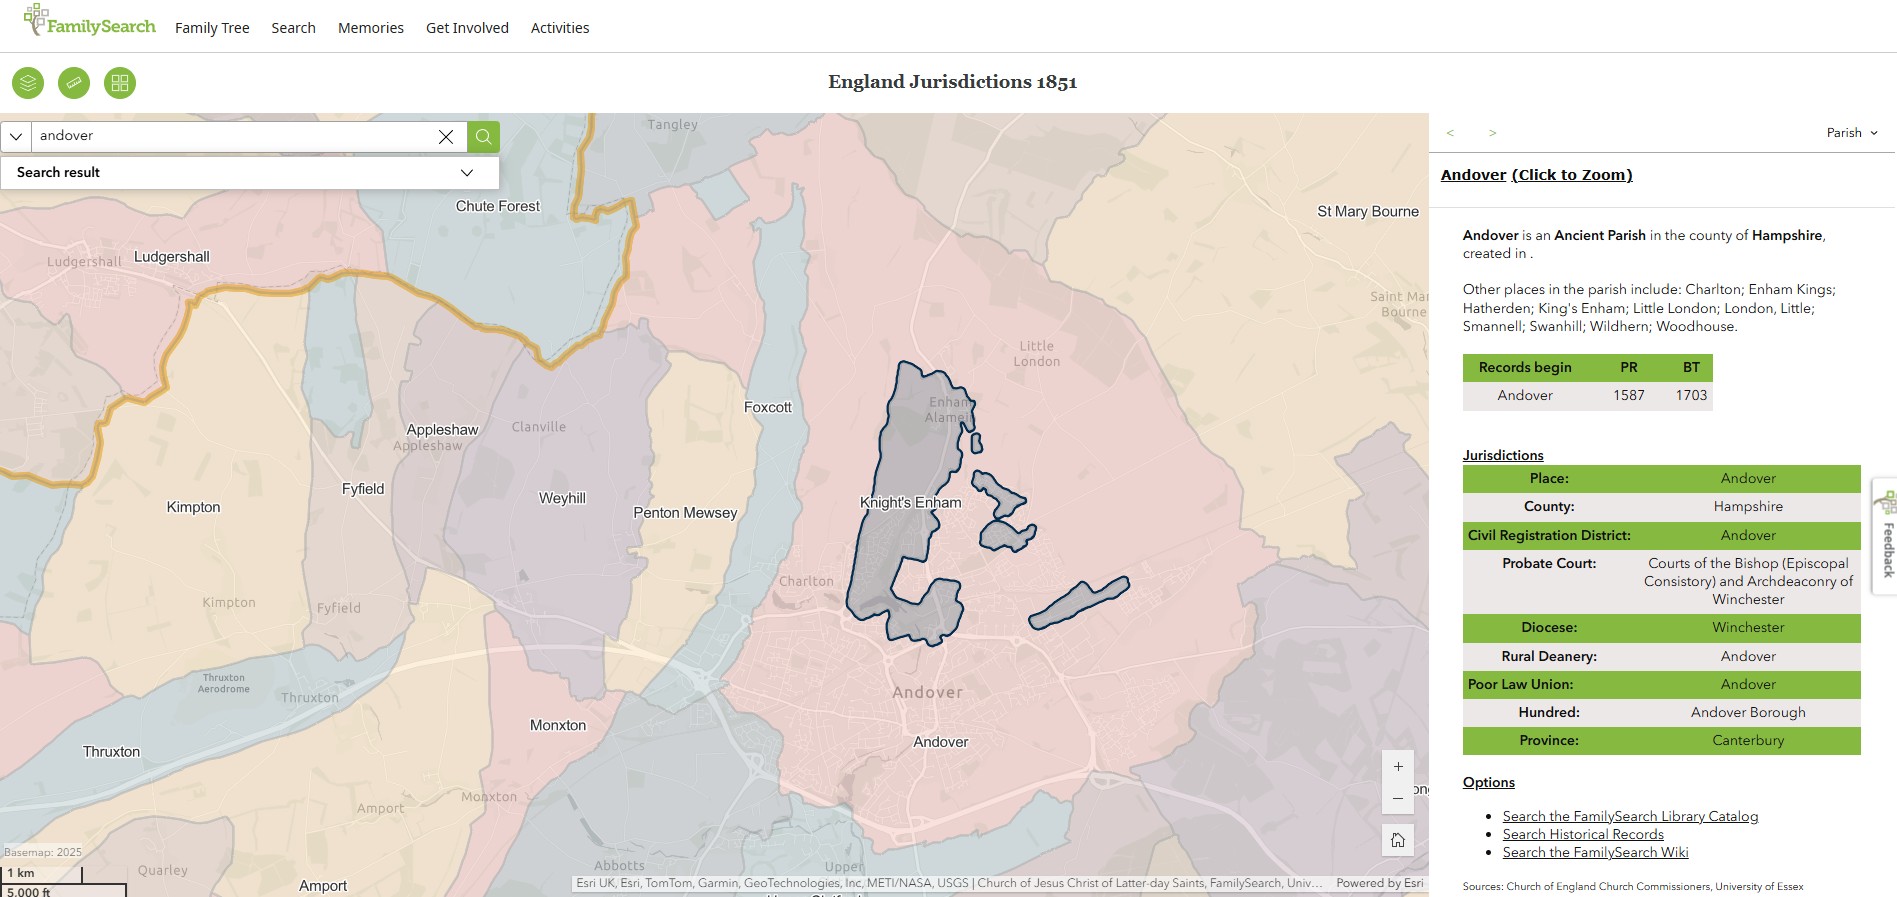Viewport: 1897px width, 897px height.
Task: Open Search the FamilySearch Wiki link
Action: tap(1595, 852)
